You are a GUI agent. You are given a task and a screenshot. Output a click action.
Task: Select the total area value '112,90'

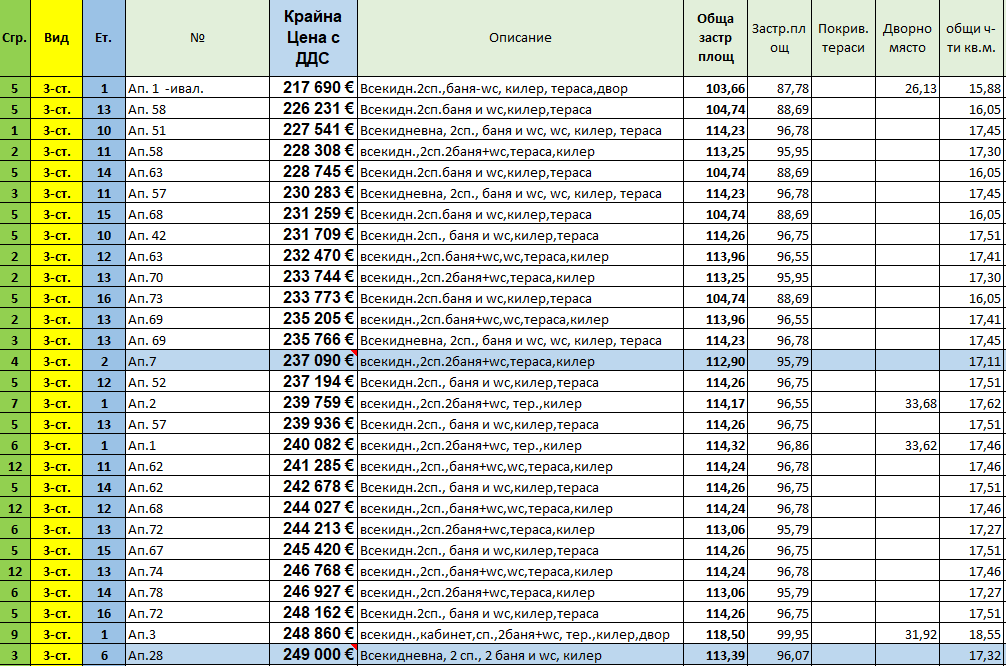[x=715, y=361]
